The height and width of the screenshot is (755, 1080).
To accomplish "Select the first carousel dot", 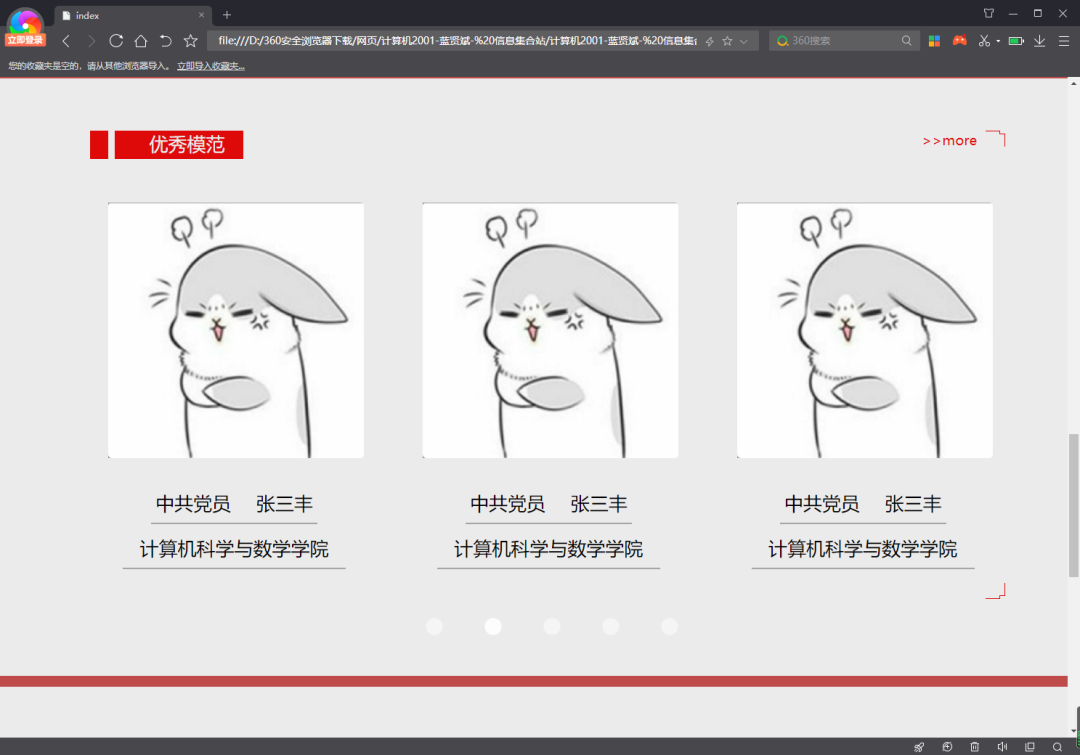I will click(434, 626).
